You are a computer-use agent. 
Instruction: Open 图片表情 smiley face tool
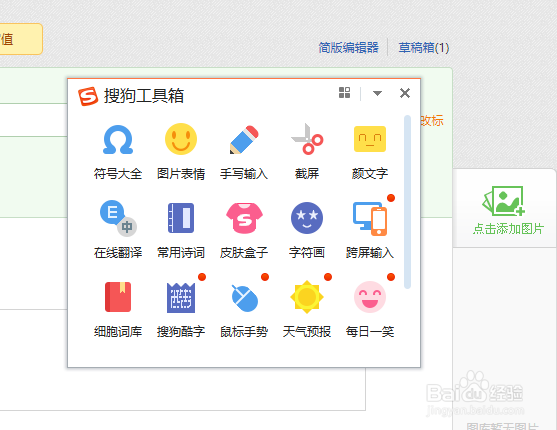click(181, 139)
